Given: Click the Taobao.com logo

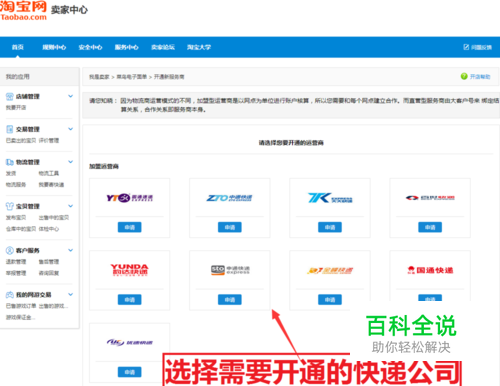Looking at the screenshot, I should pyautogui.click(x=23, y=10).
